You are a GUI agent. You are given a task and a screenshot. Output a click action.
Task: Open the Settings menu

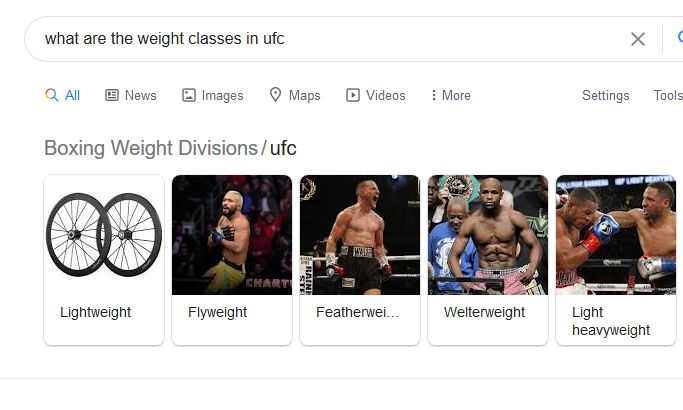click(x=605, y=95)
